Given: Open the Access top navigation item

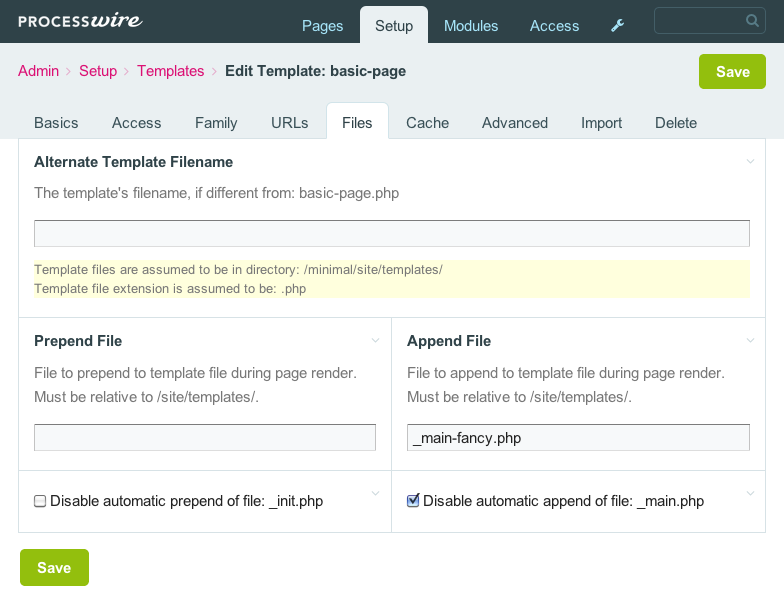Looking at the screenshot, I should pyautogui.click(x=554, y=26).
